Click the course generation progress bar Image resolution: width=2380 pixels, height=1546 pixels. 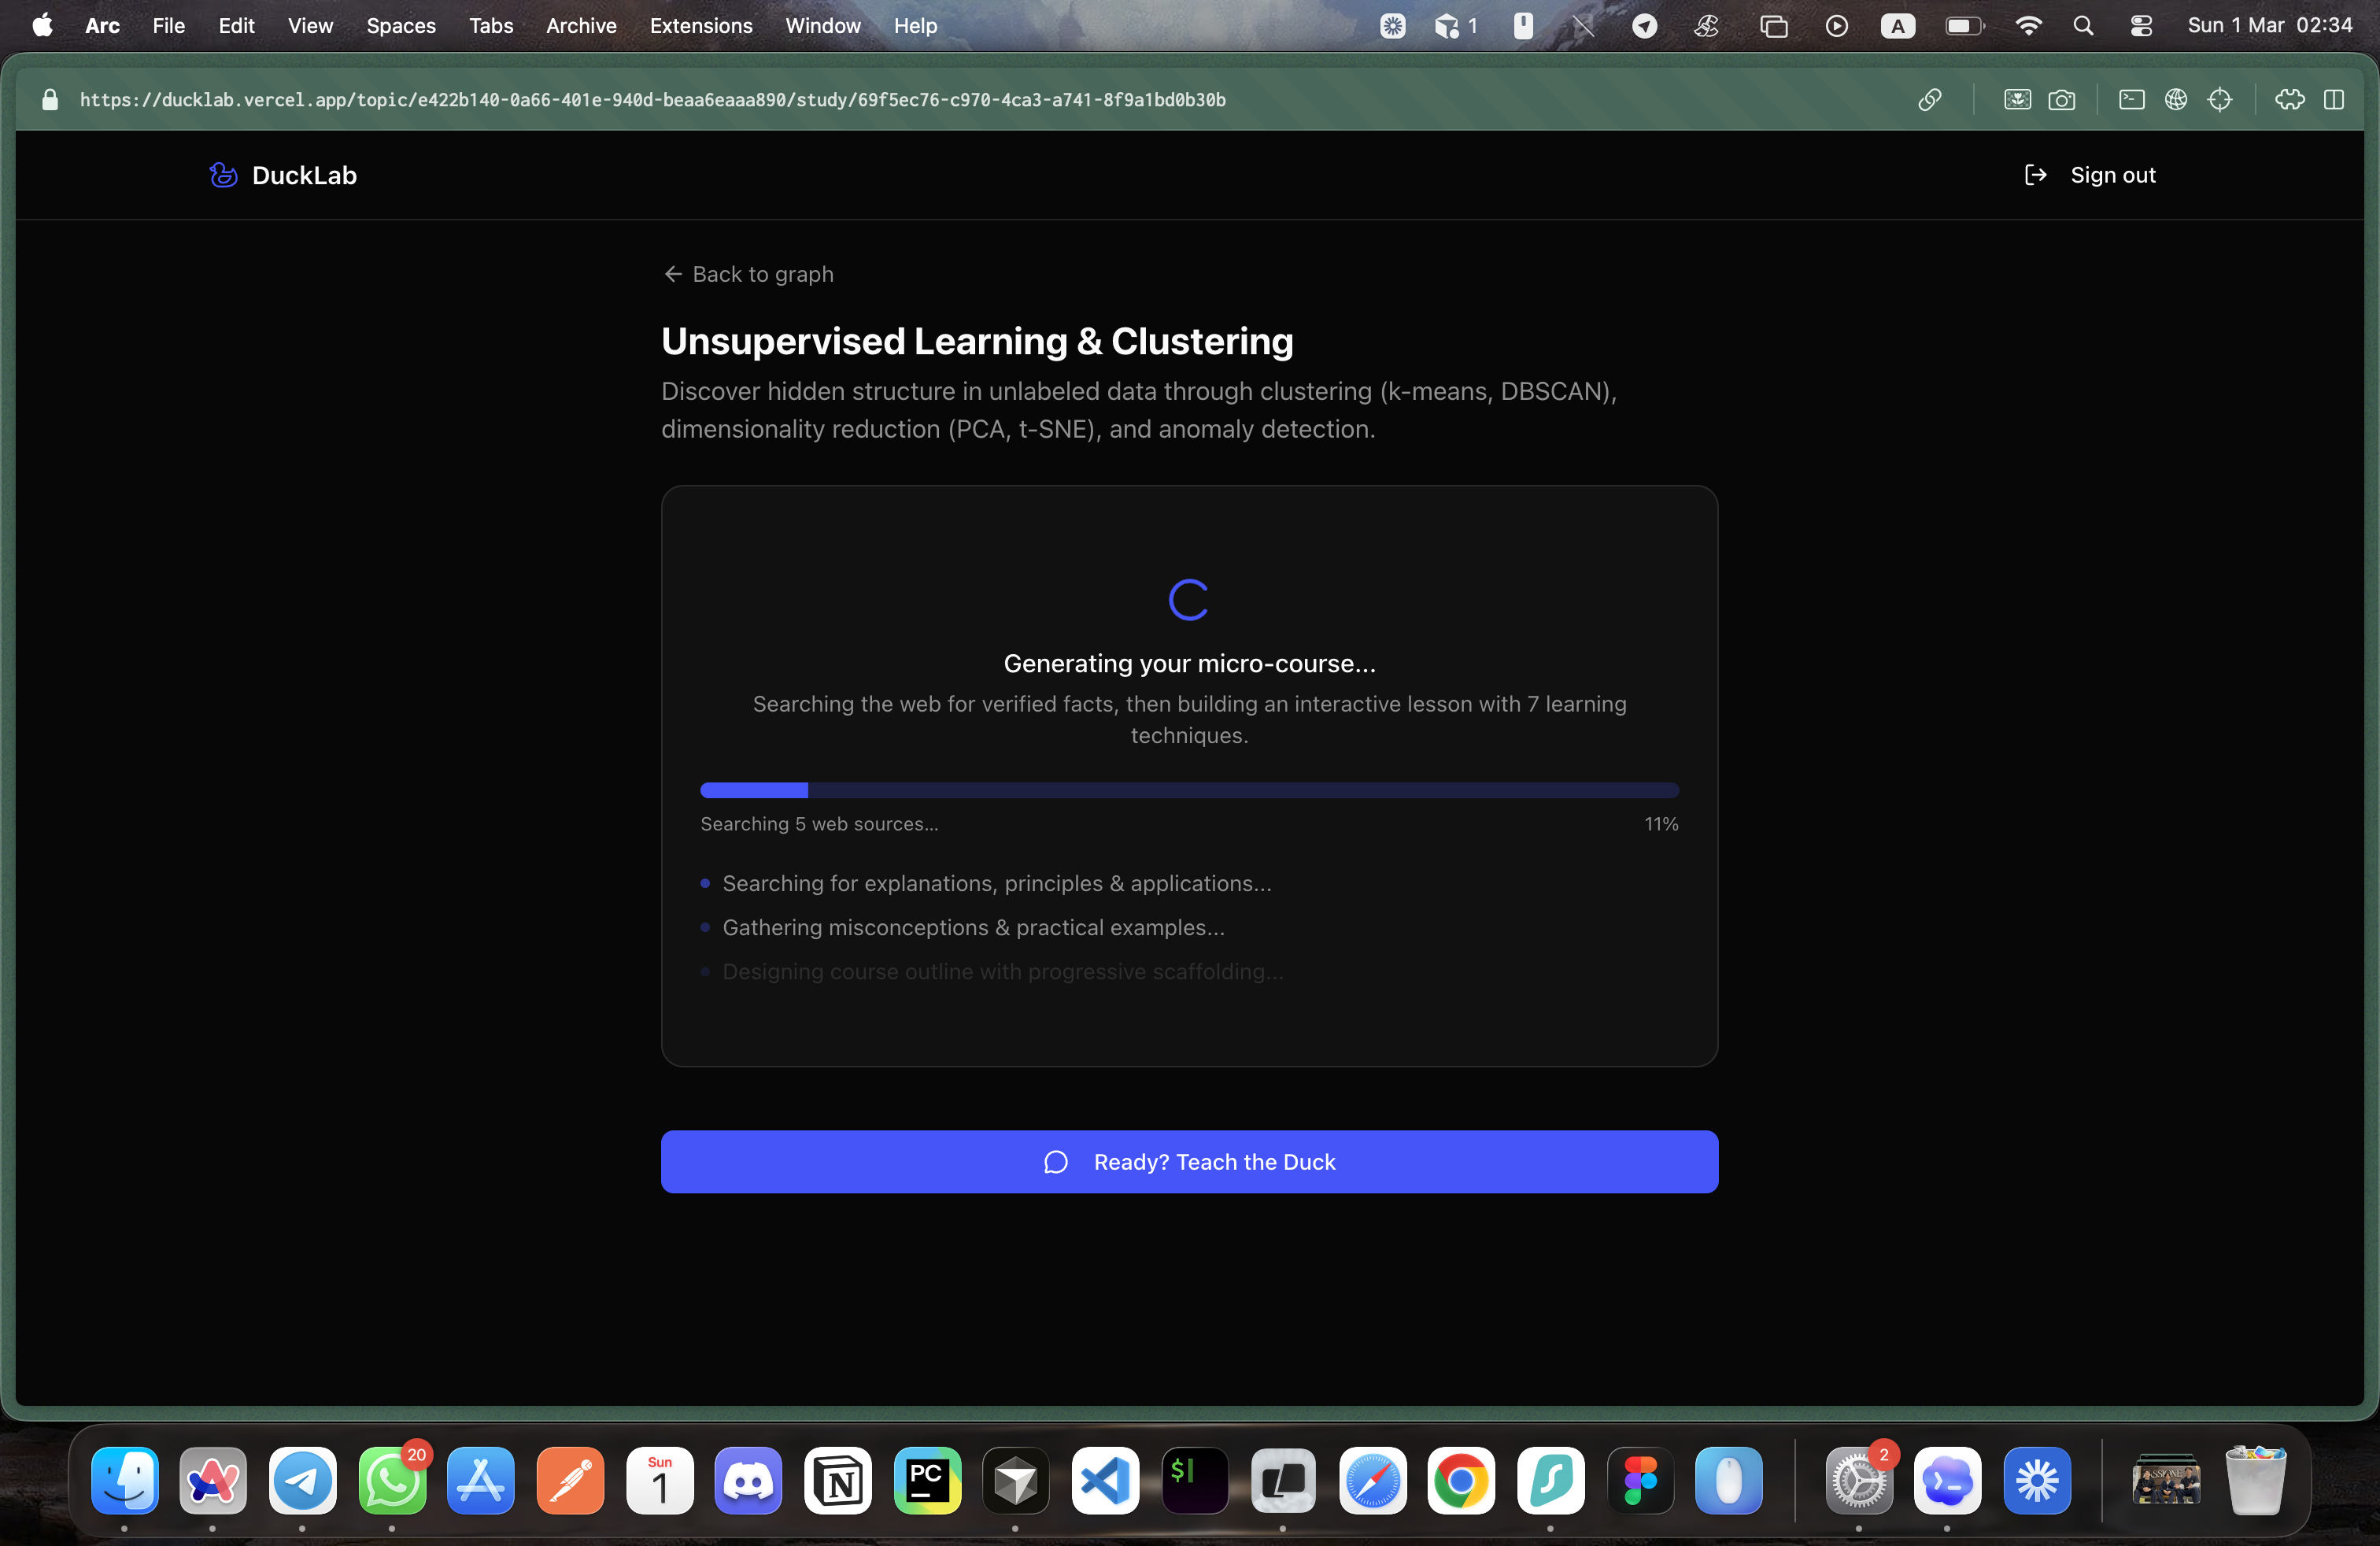tap(1189, 790)
